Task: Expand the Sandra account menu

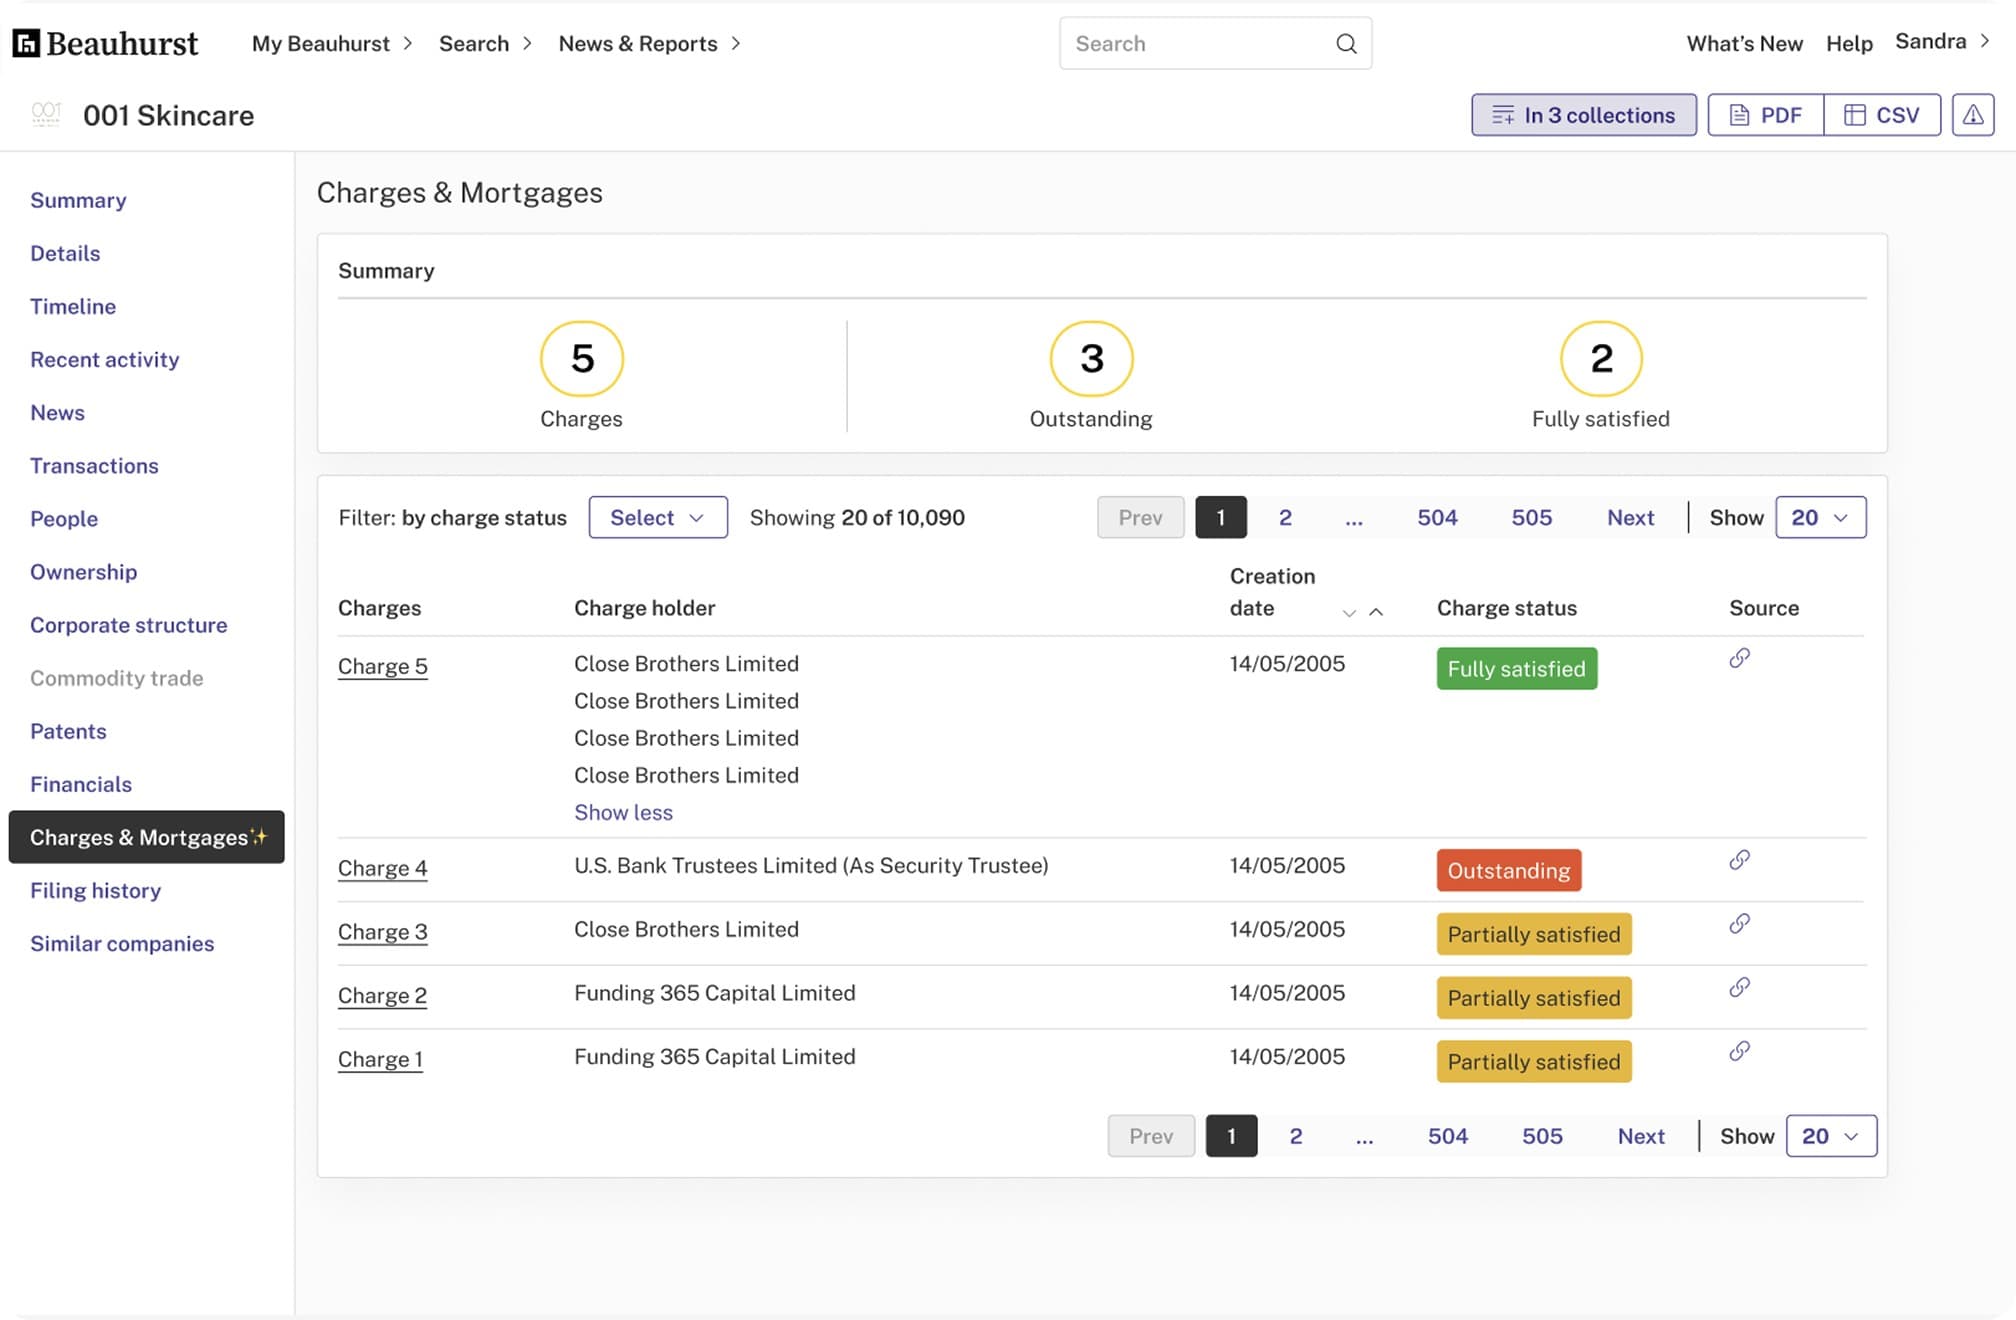Action: coord(1942,41)
